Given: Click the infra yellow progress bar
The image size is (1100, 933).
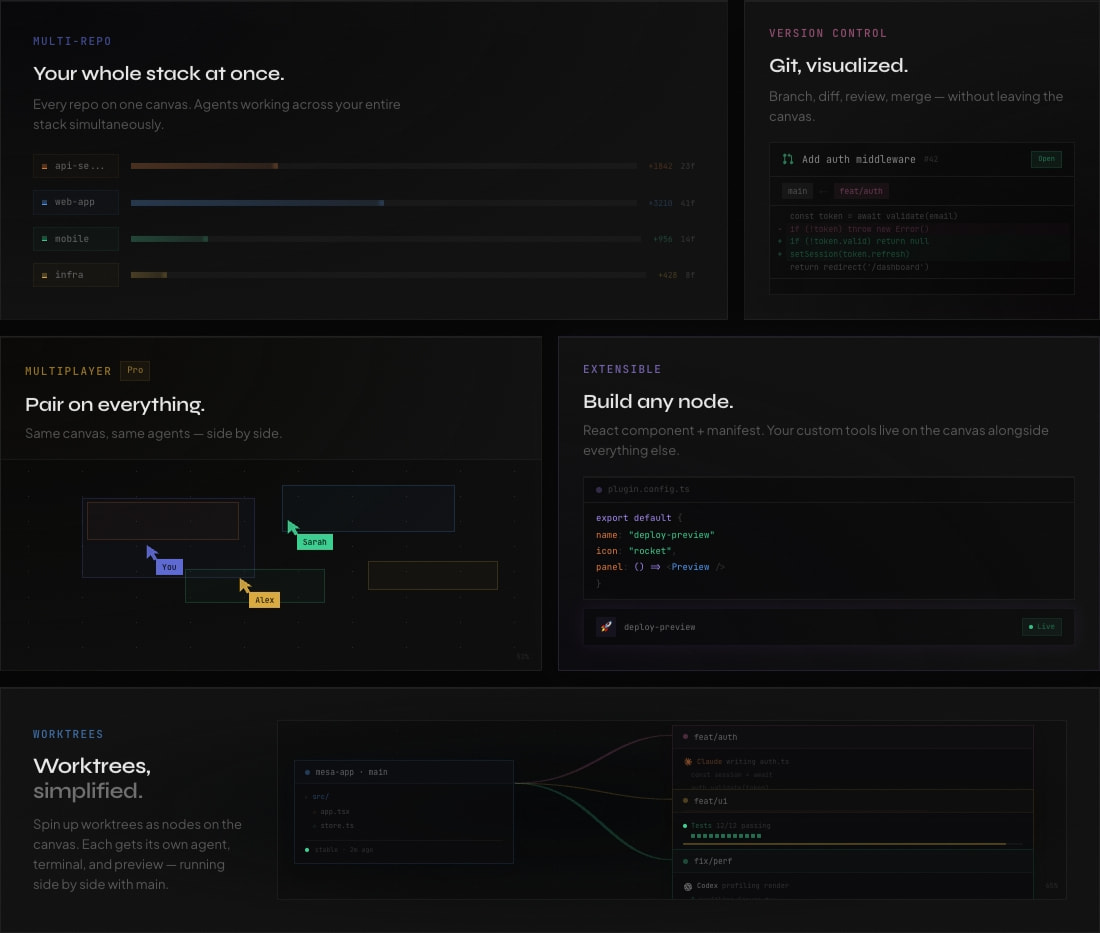Looking at the screenshot, I should click(x=149, y=275).
